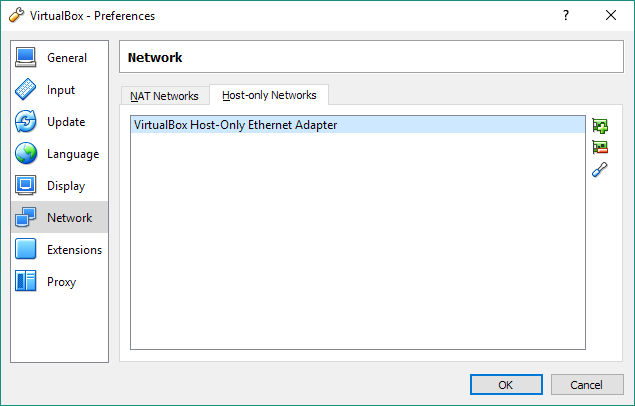Image resolution: width=635 pixels, height=406 pixels.
Task: Click the remove host-only network icon
Action: point(600,147)
